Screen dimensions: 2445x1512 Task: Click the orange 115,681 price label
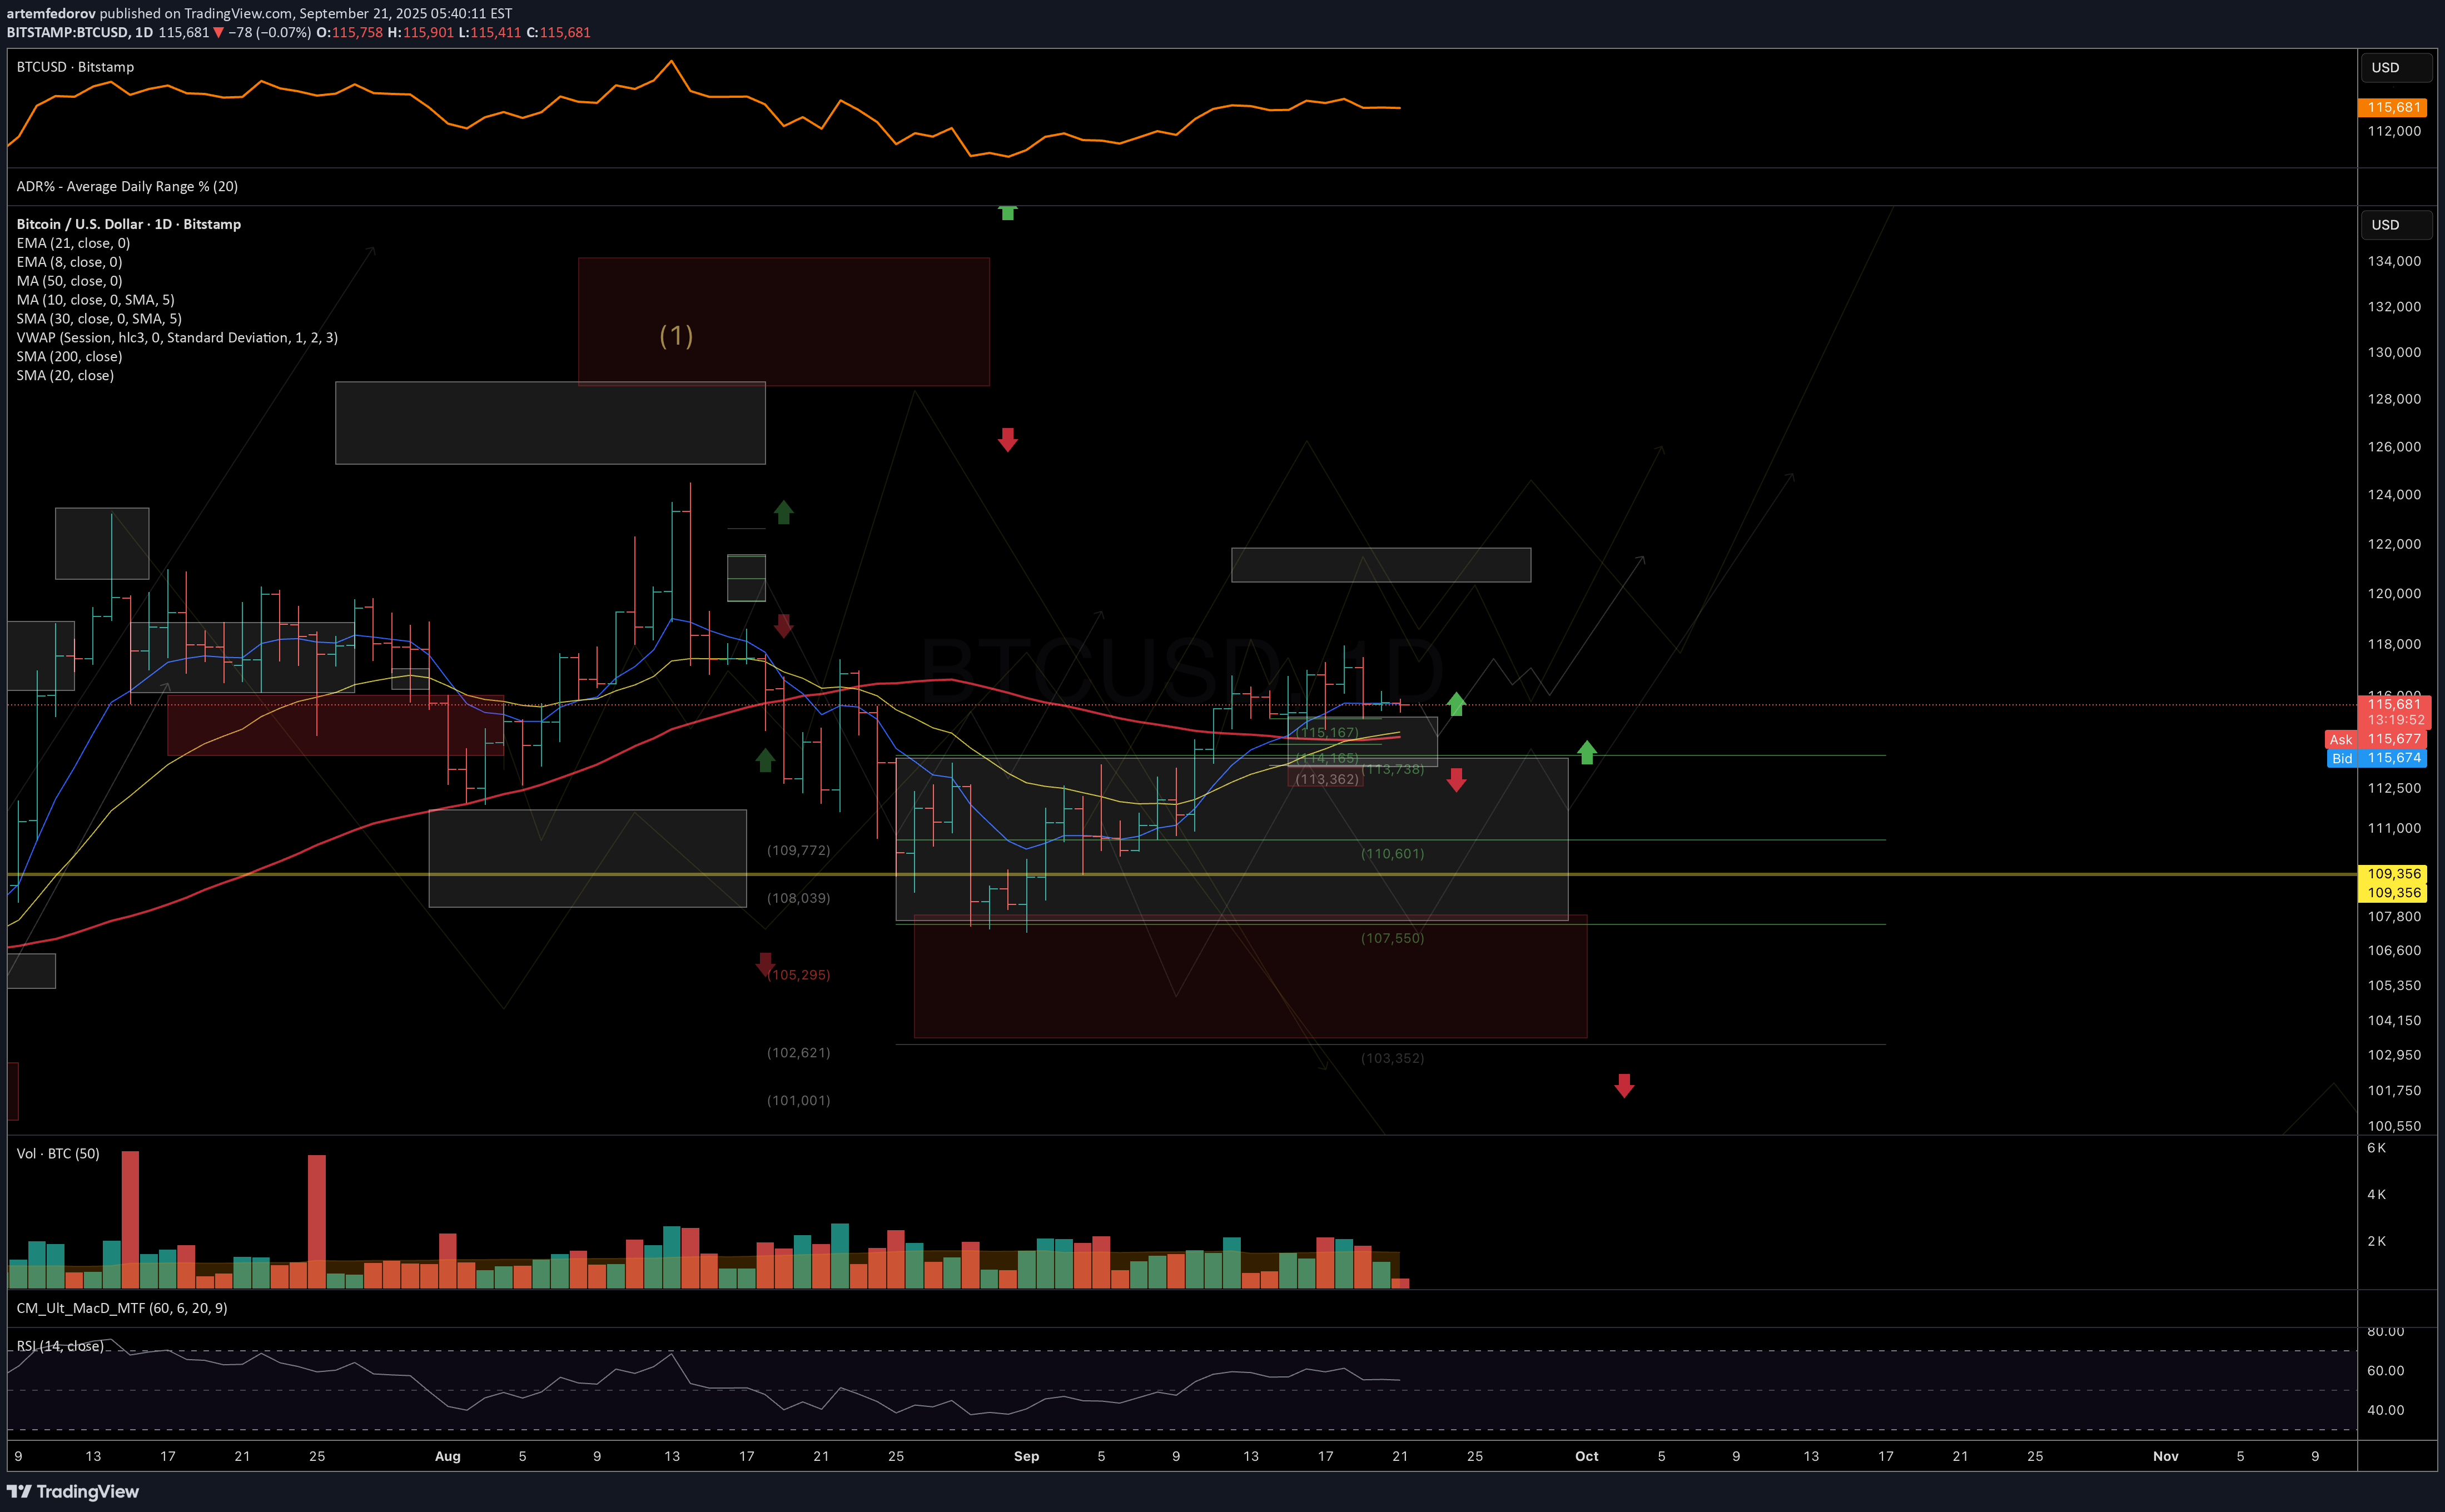tap(2393, 107)
